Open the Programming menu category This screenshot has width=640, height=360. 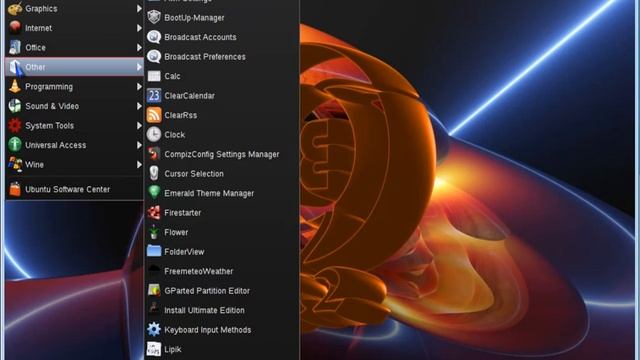click(x=74, y=87)
